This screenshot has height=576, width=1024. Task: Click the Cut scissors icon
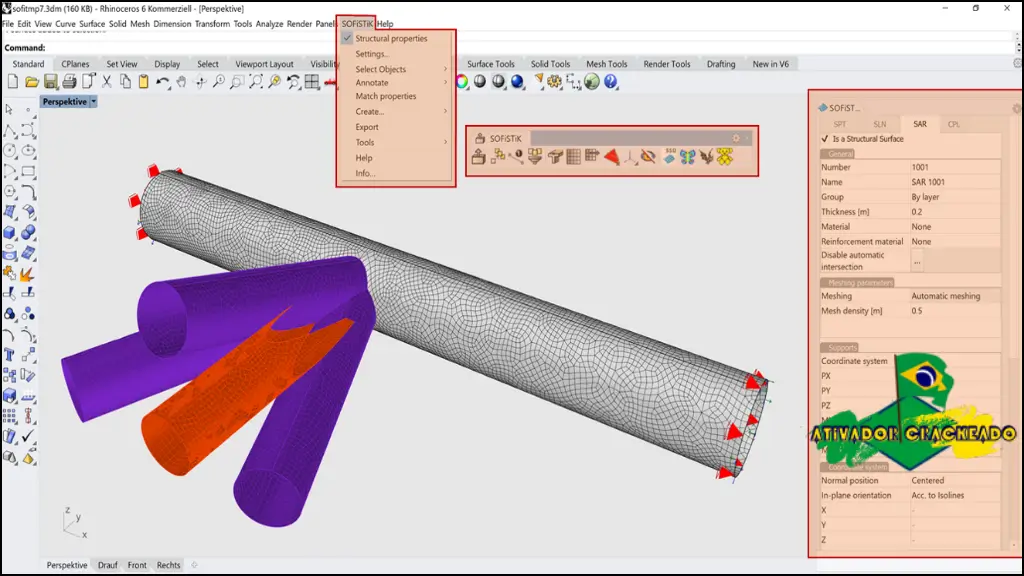click(x=106, y=82)
